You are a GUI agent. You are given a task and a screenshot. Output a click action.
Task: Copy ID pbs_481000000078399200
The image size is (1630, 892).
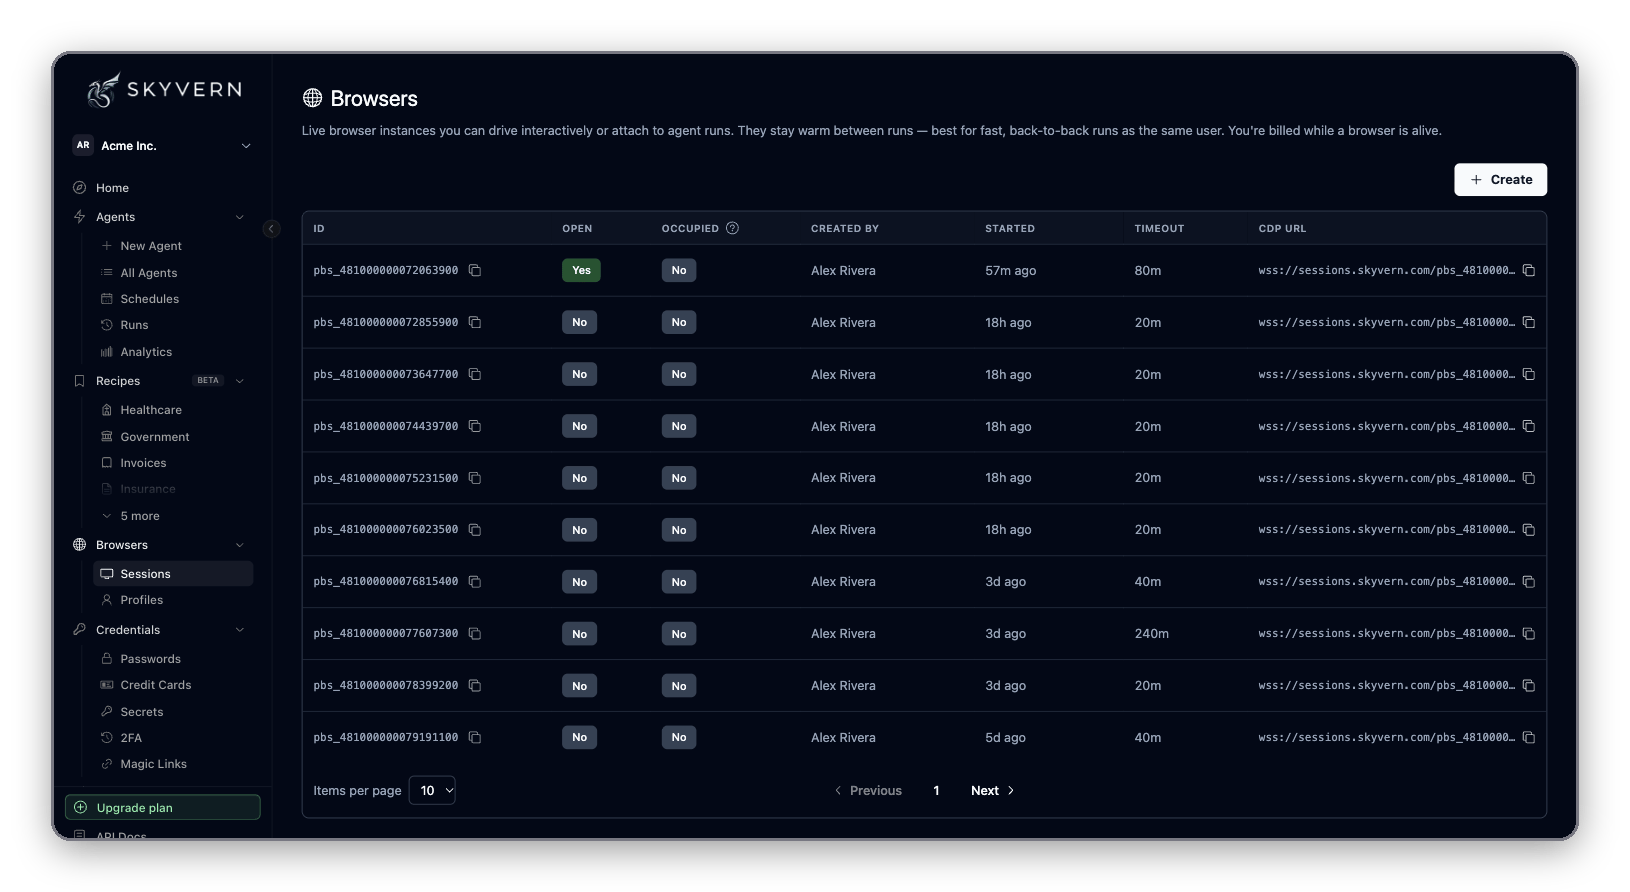coord(475,686)
